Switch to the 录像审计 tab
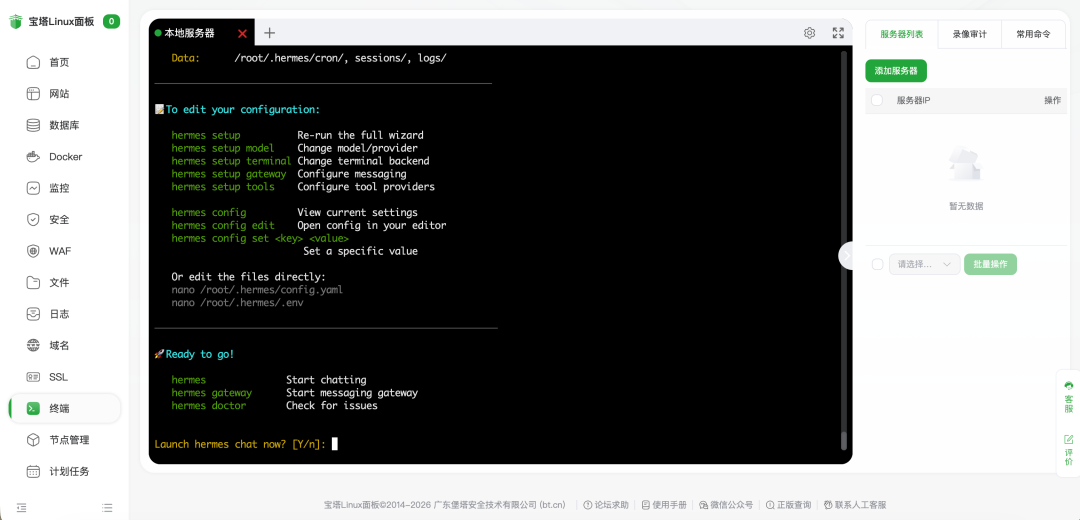1080x520 pixels. [x=969, y=34]
